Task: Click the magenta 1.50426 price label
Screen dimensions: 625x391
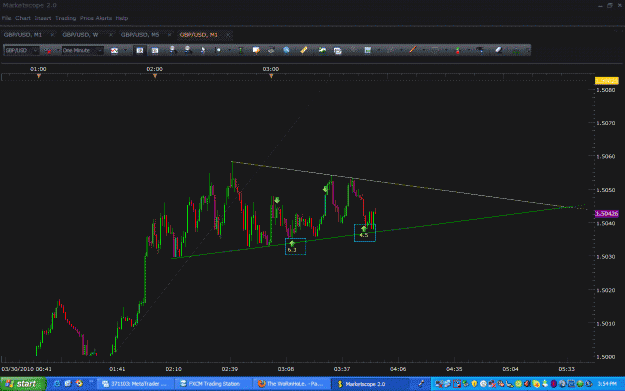Action: [x=607, y=214]
